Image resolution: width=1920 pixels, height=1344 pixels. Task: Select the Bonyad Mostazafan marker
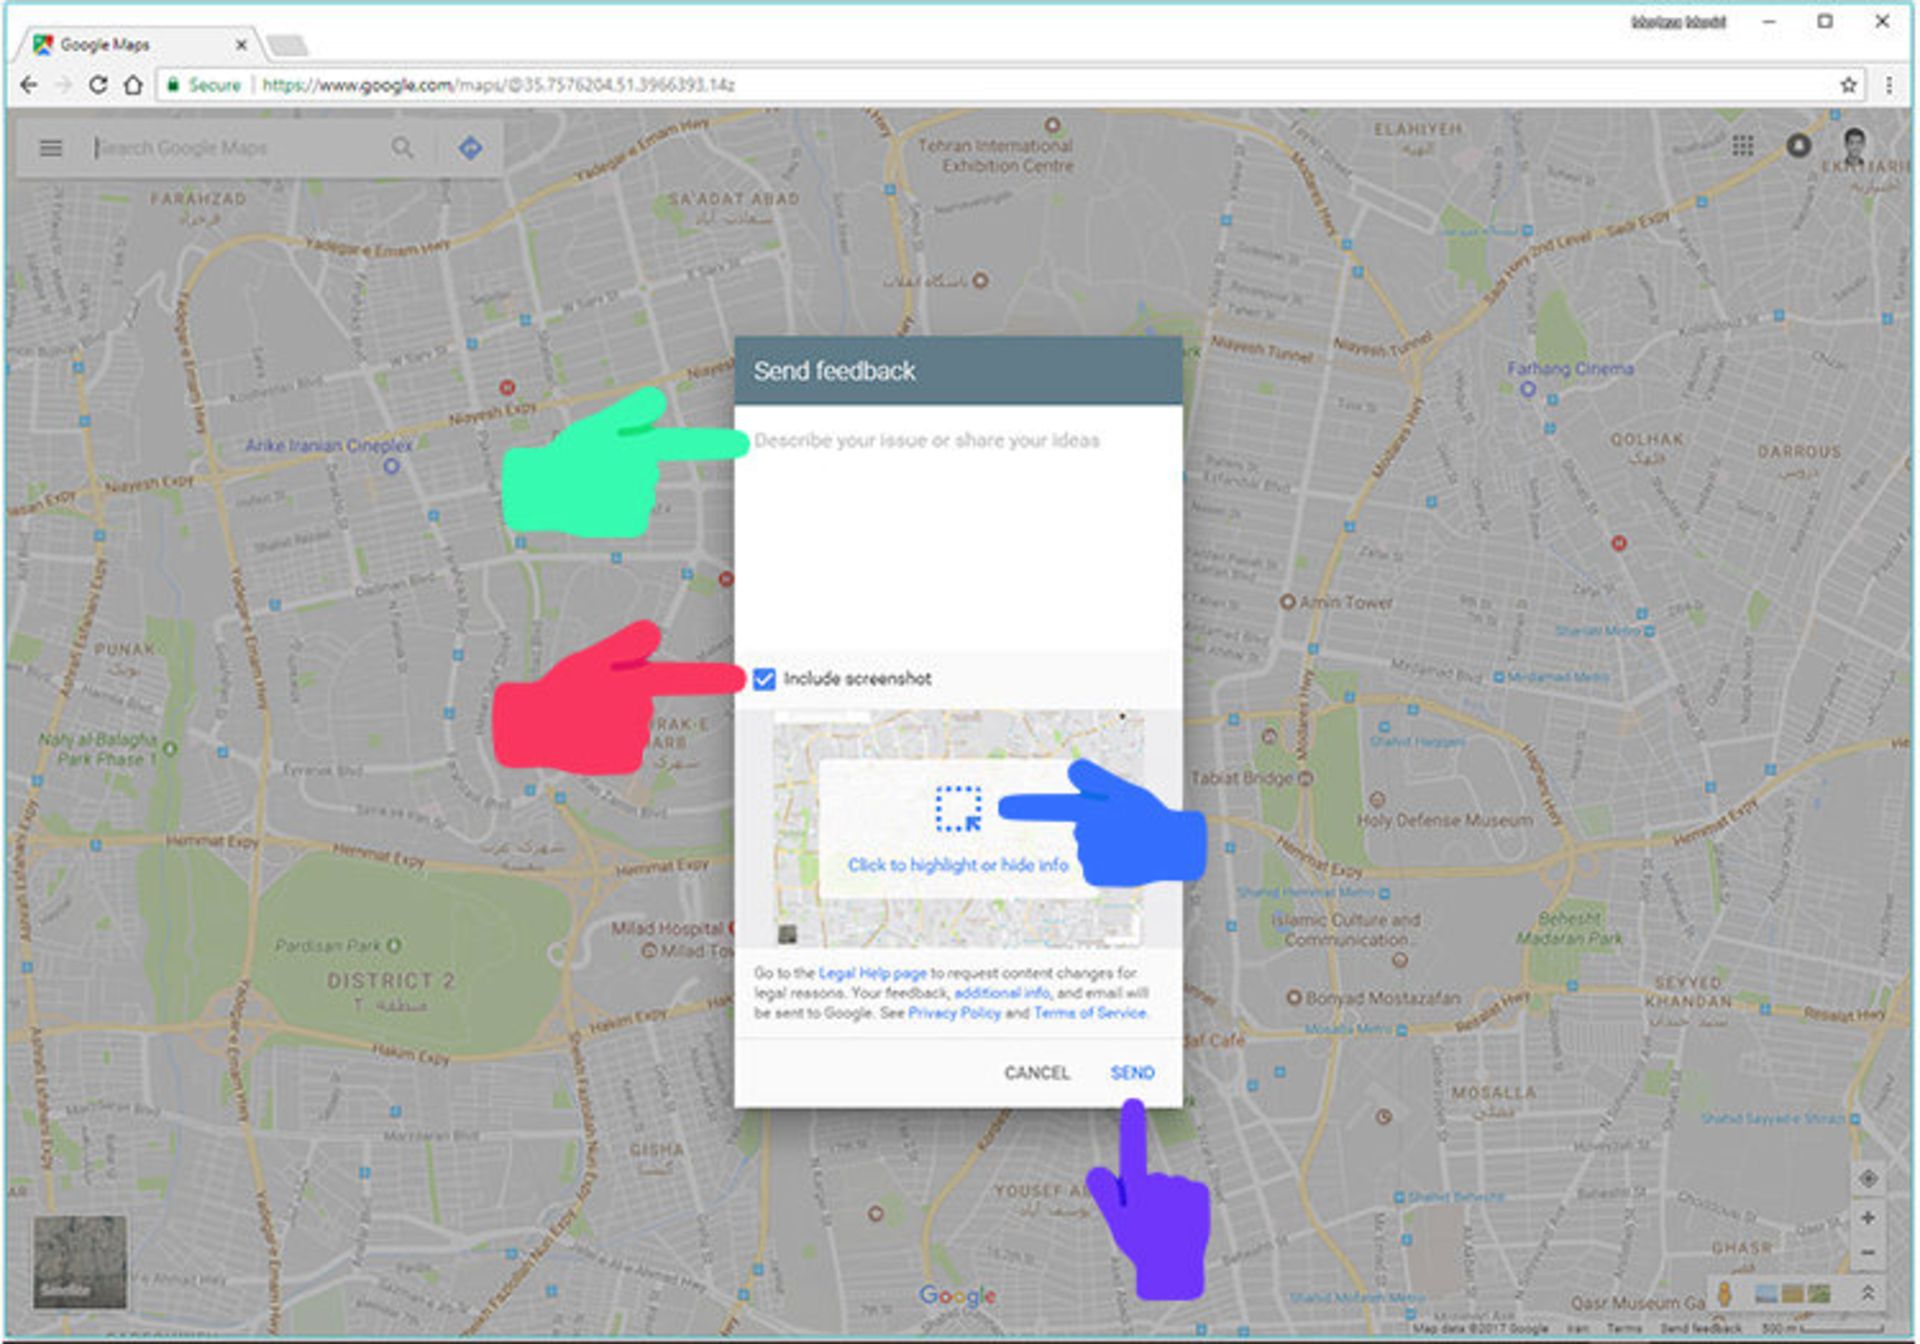click(1294, 998)
